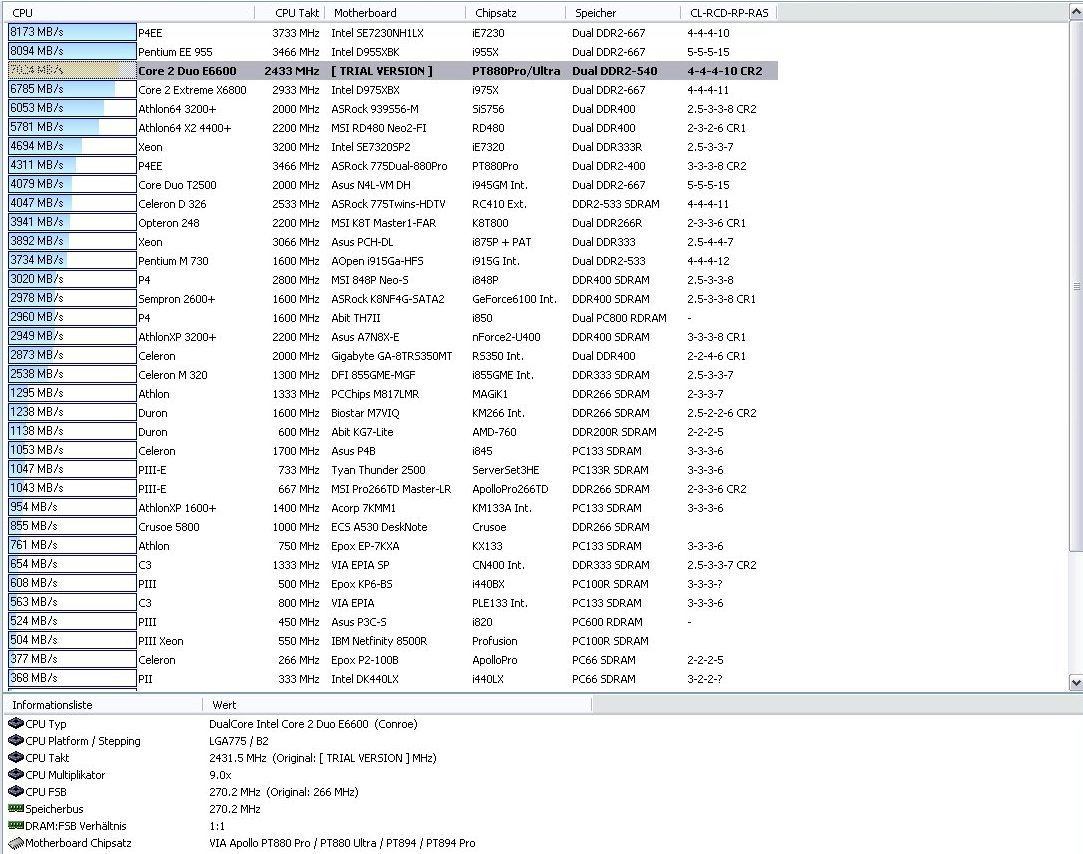Select the Pentium EE 955 row
This screenshot has height=854, width=1083.
click(x=392, y=52)
